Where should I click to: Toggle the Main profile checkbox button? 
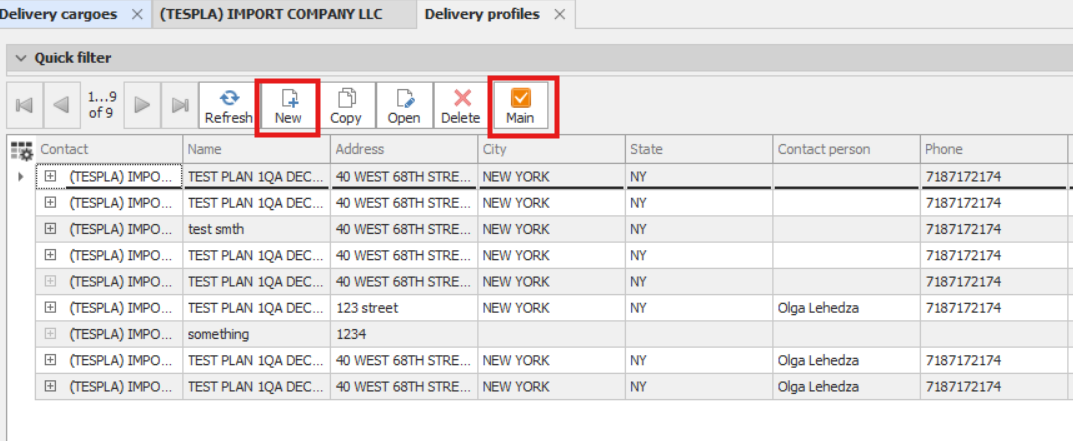[520, 106]
